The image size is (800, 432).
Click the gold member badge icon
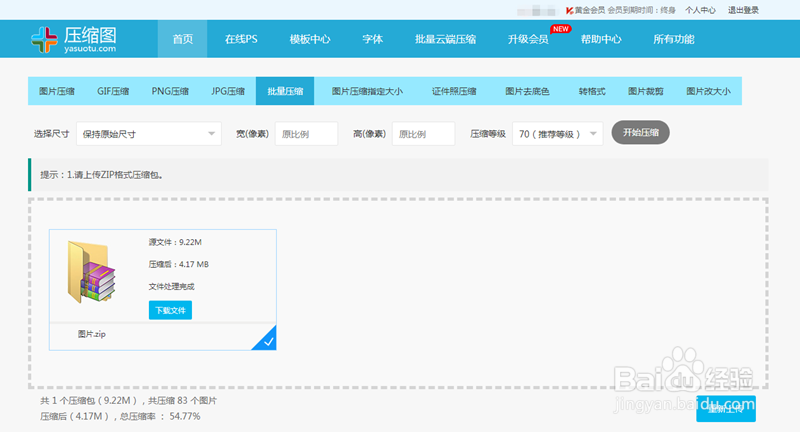pyautogui.click(x=569, y=10)
